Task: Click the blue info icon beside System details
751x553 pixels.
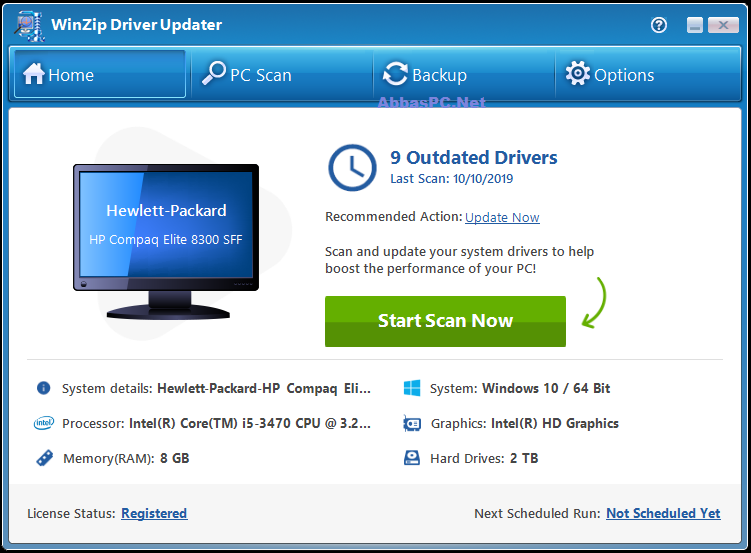Action: [x=44, y=388]
